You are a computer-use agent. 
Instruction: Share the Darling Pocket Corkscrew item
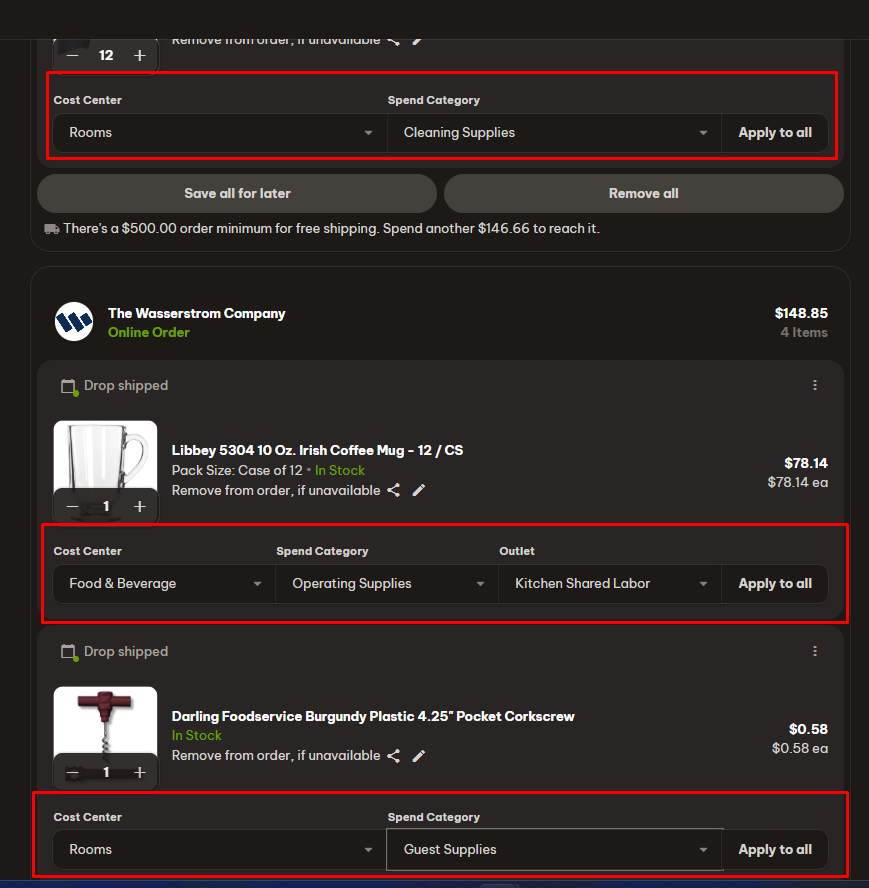click(x=394, y=756)
